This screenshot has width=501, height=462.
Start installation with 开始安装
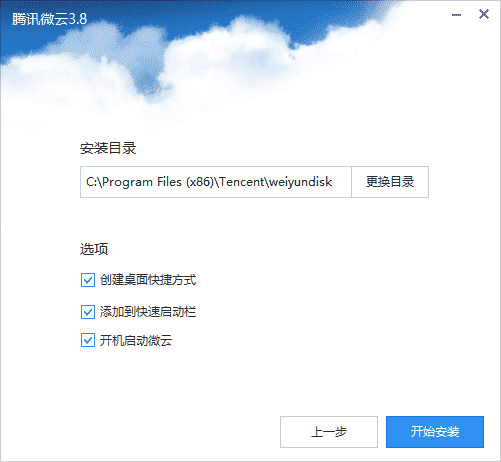point(435,432)
